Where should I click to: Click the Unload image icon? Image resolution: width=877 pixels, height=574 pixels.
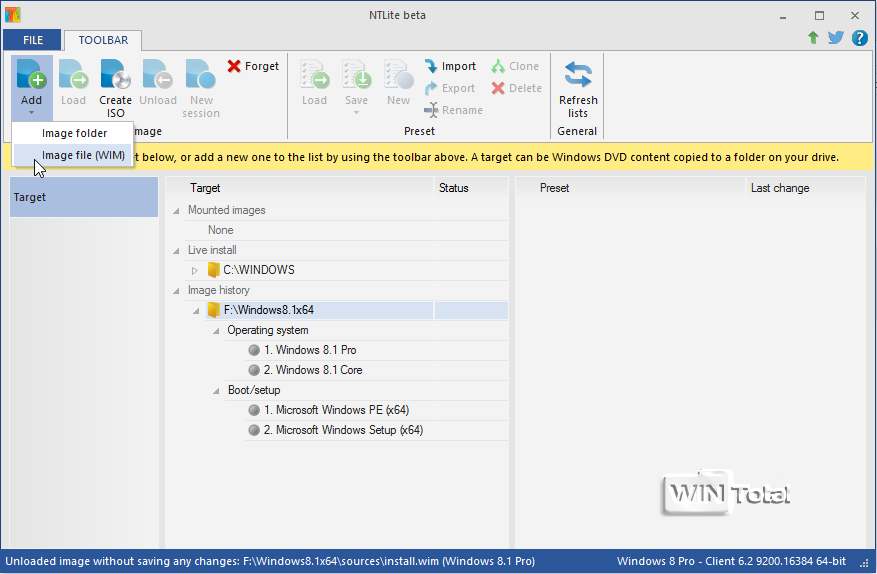[158, 74]
